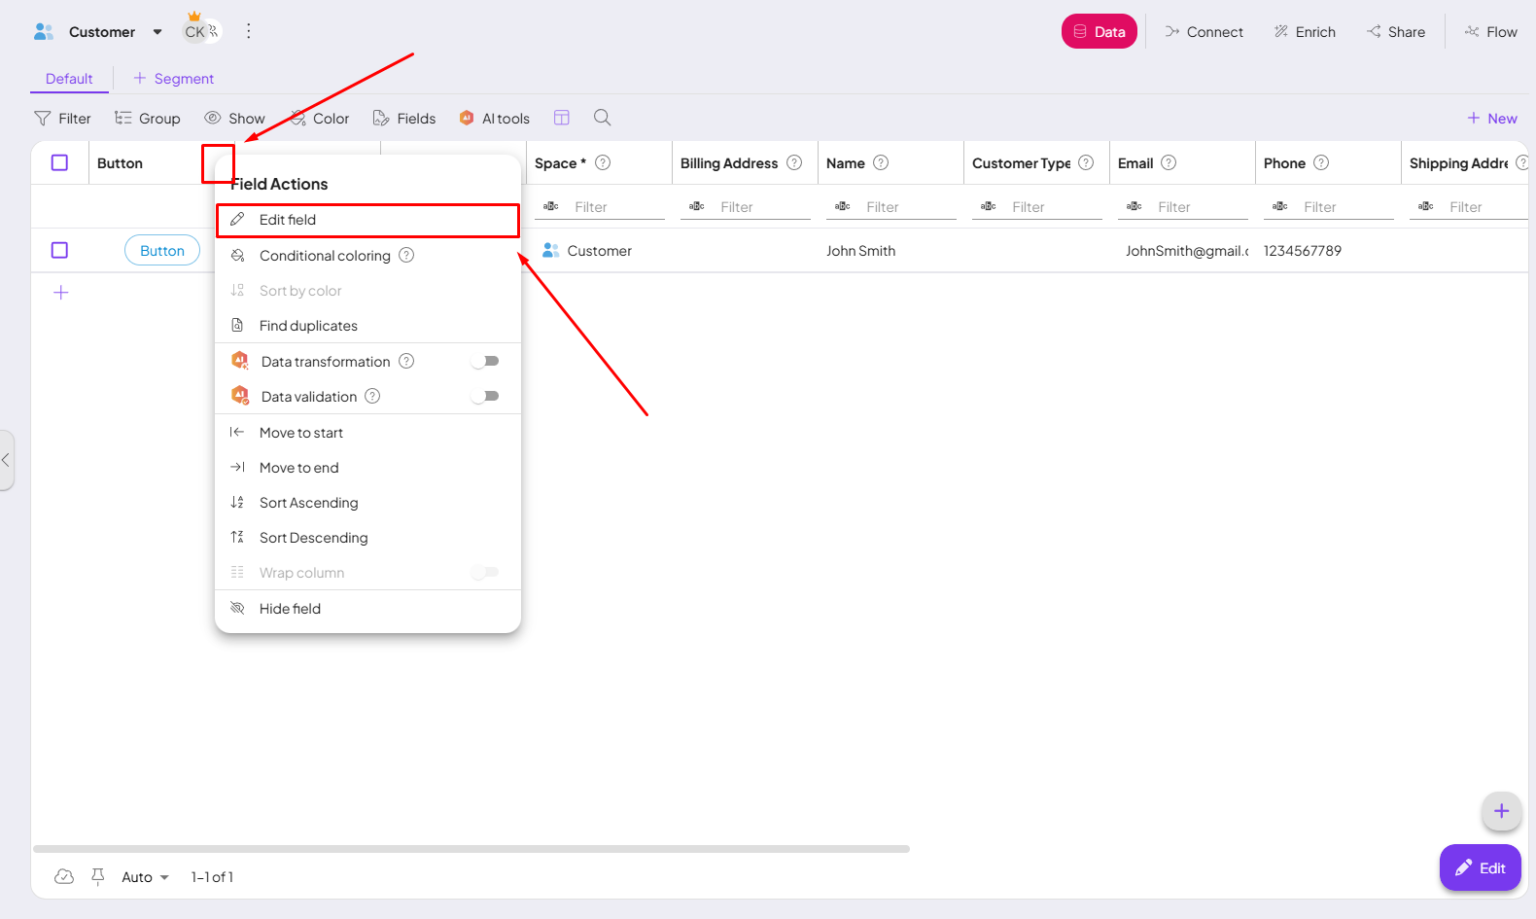The height and width of the screenshot is (919, 1536).
Task: Open the Share option
Action: pos(1395,31)
